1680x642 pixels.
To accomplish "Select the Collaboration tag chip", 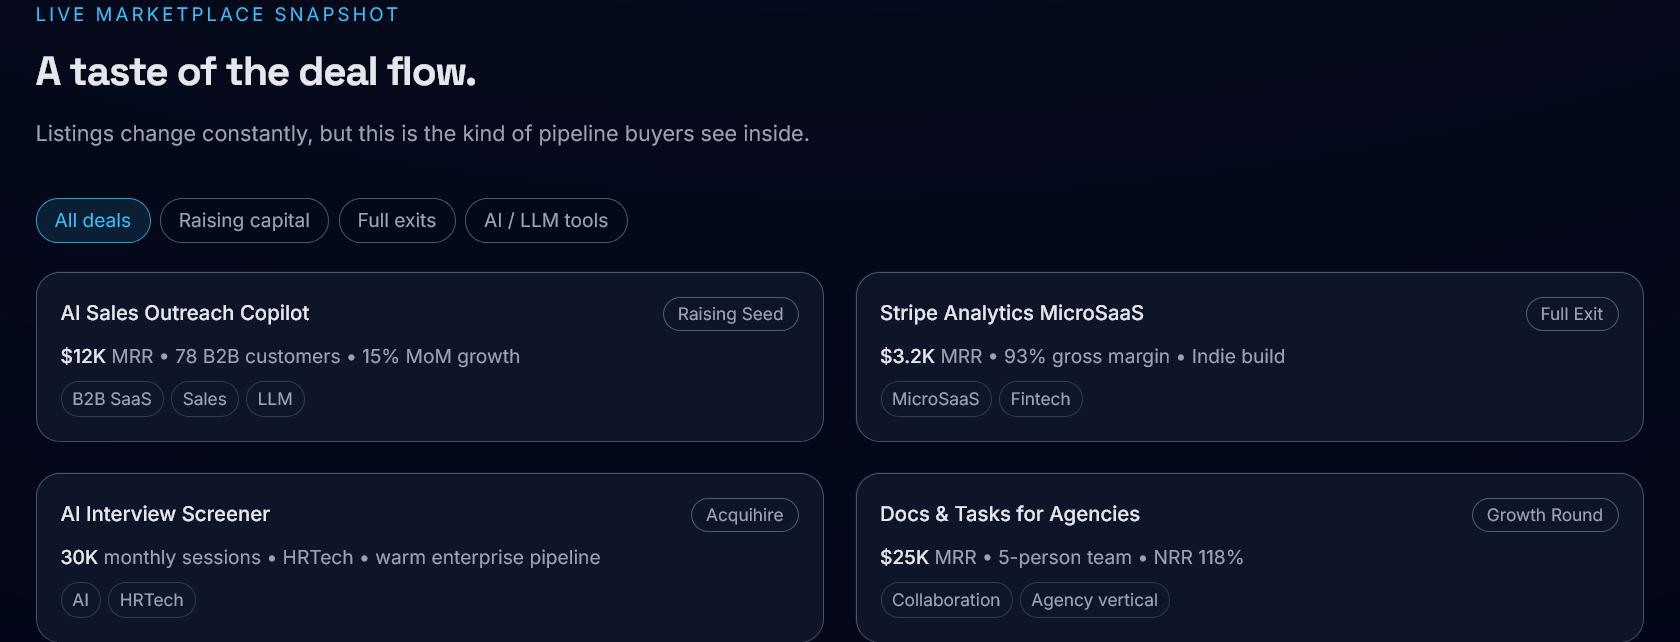I will tap(946, 600).
